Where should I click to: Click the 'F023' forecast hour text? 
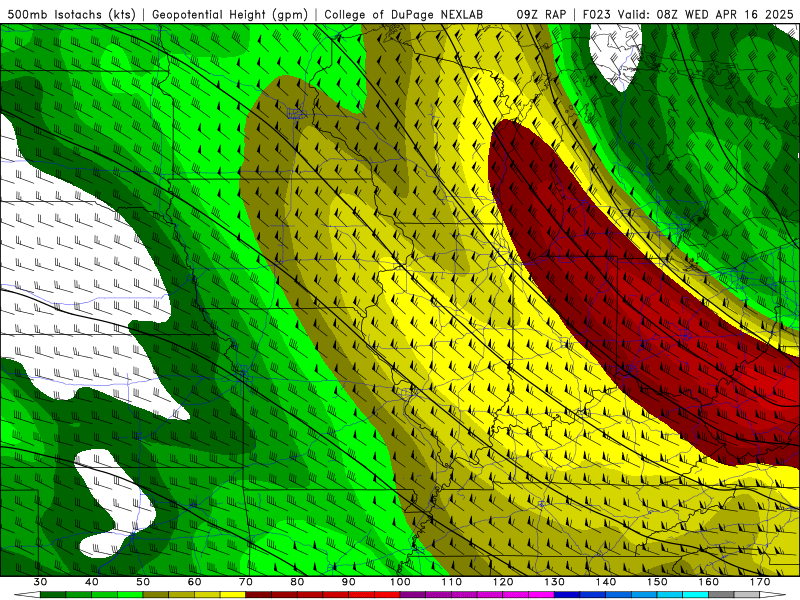click(x=597, y=15)
